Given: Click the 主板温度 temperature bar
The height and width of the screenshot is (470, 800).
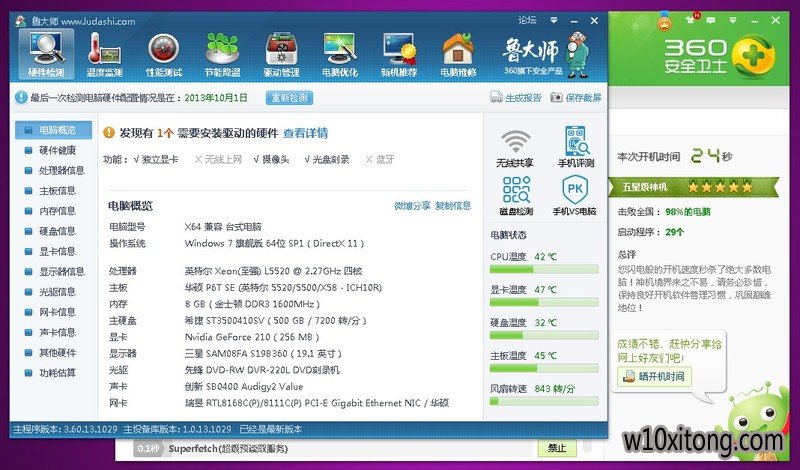Looking at the screenshot, I should tap(544, 368).
